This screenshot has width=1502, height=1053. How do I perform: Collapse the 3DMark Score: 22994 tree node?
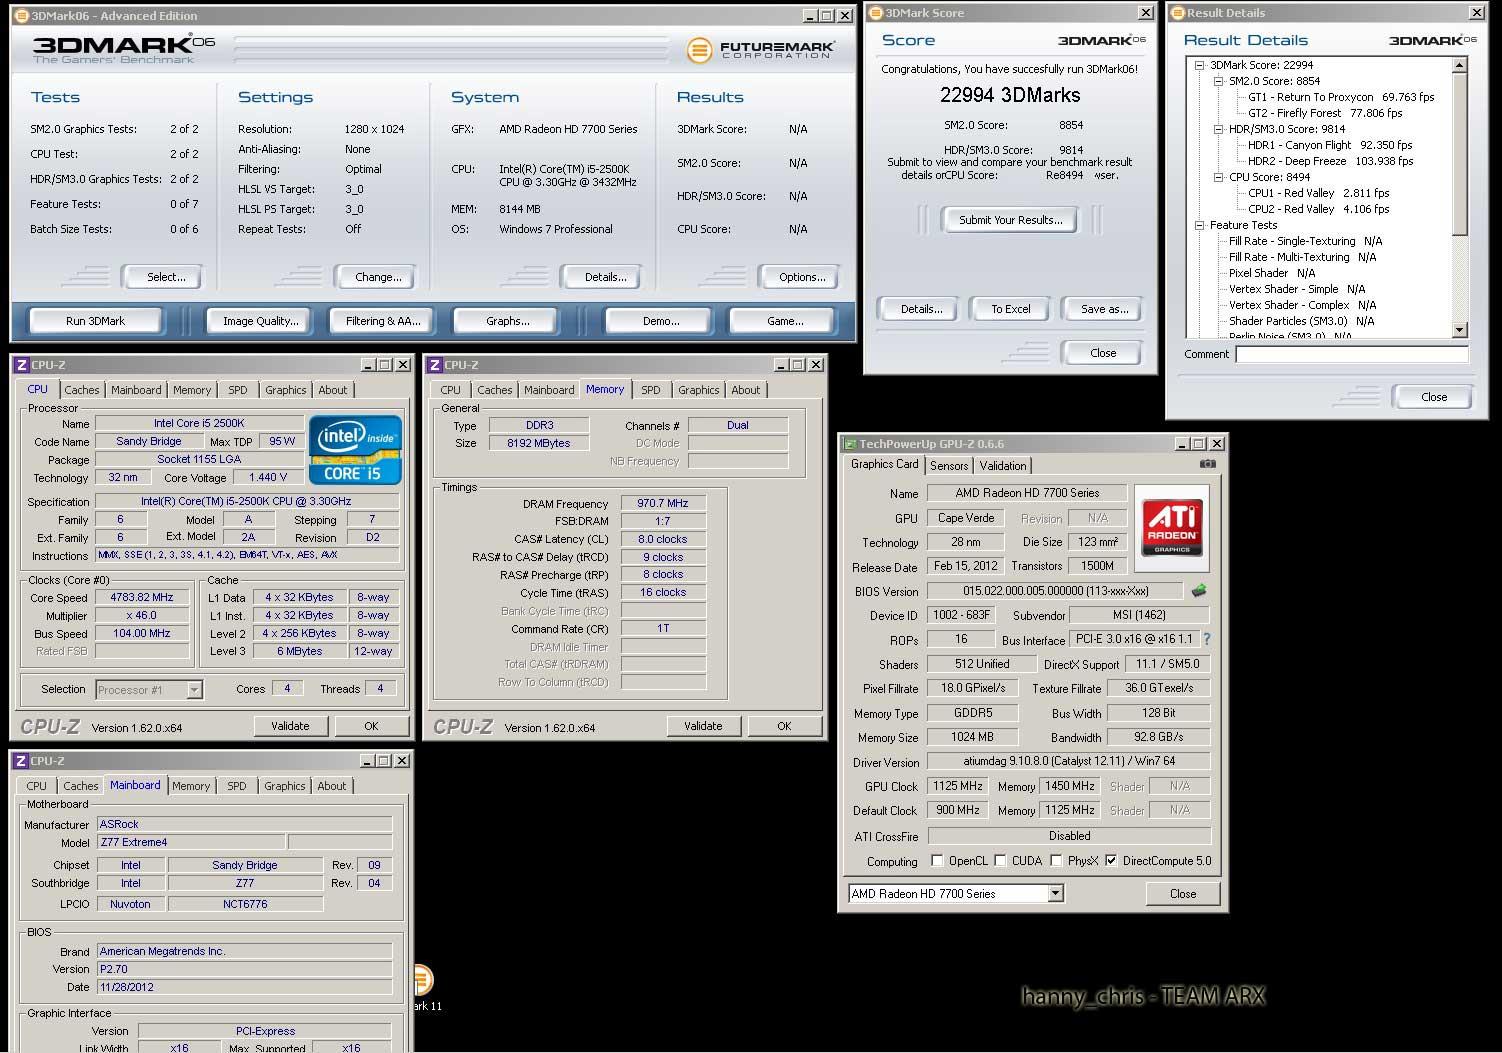(1199, 65)
